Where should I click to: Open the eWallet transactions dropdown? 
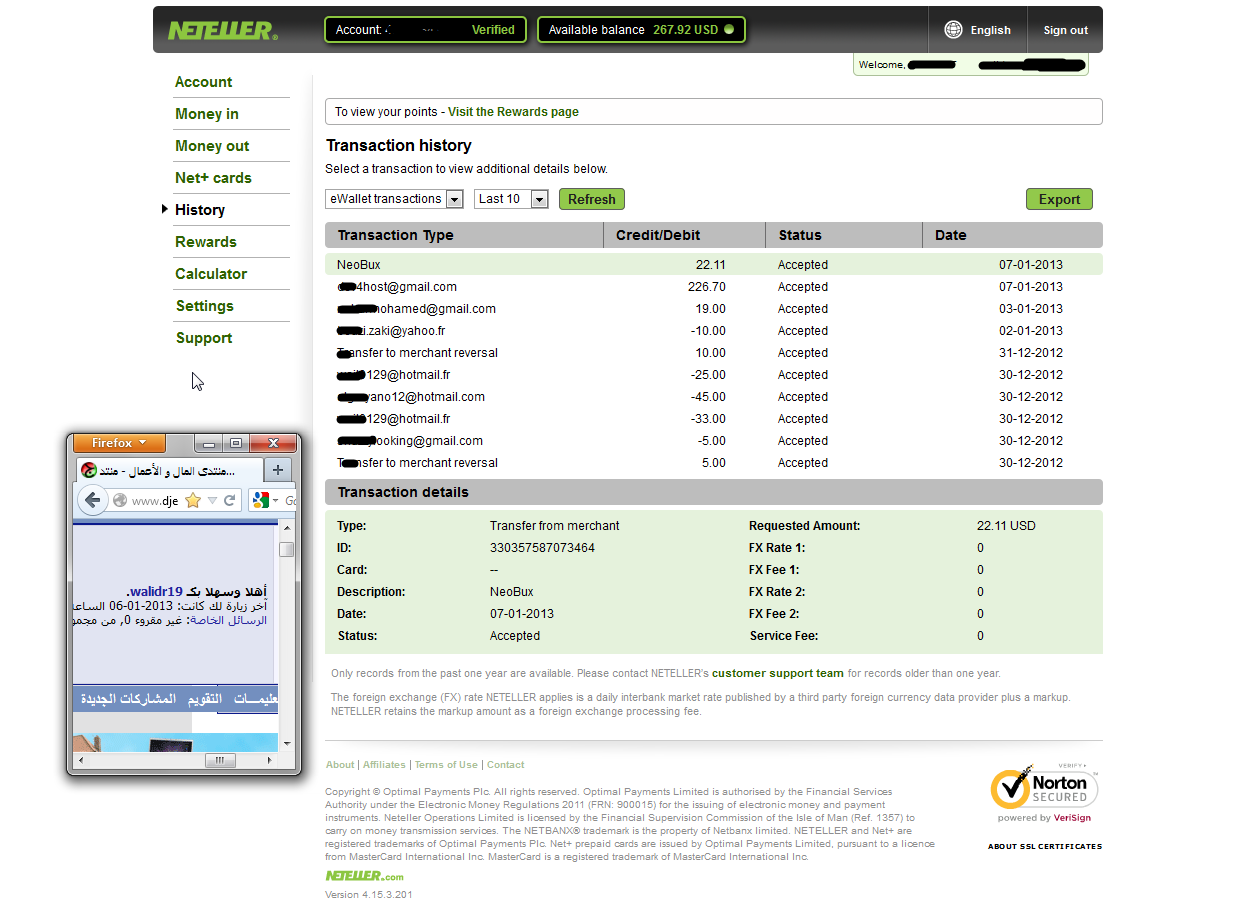[x=395, y=199]
